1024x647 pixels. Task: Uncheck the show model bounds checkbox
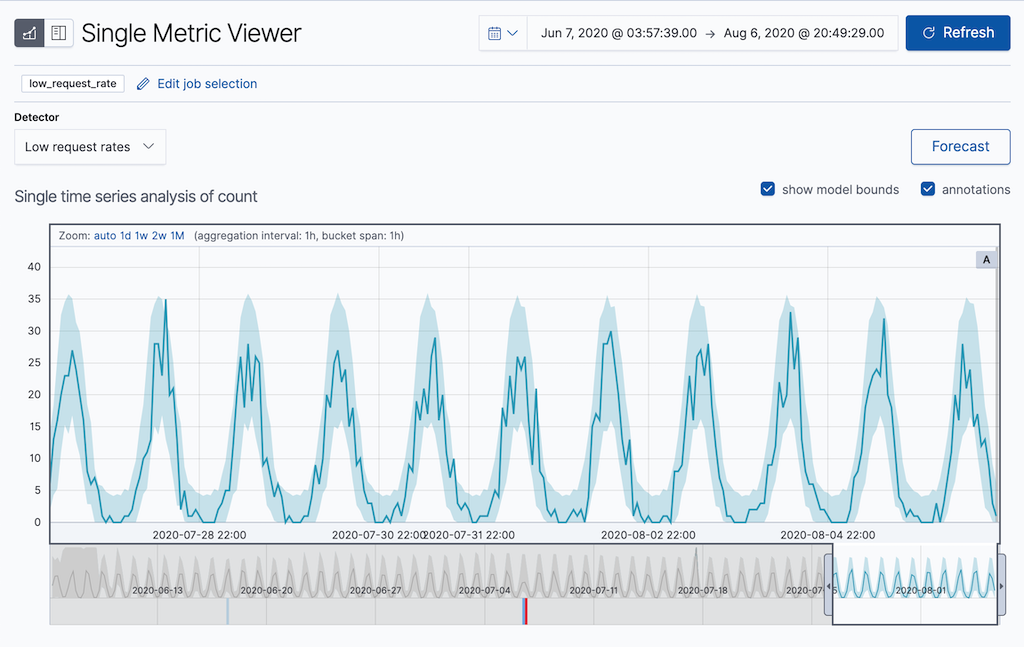click(767, 188)
